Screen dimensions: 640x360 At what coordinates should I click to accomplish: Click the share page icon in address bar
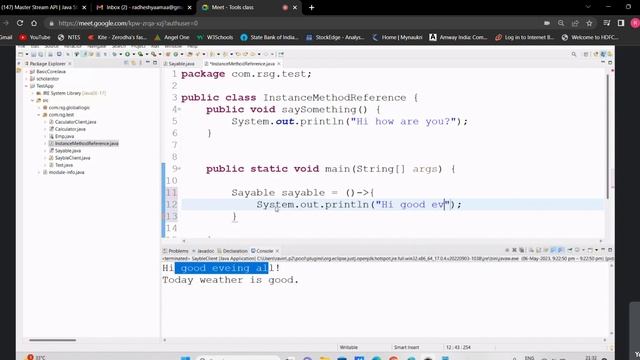click(575, 23)
